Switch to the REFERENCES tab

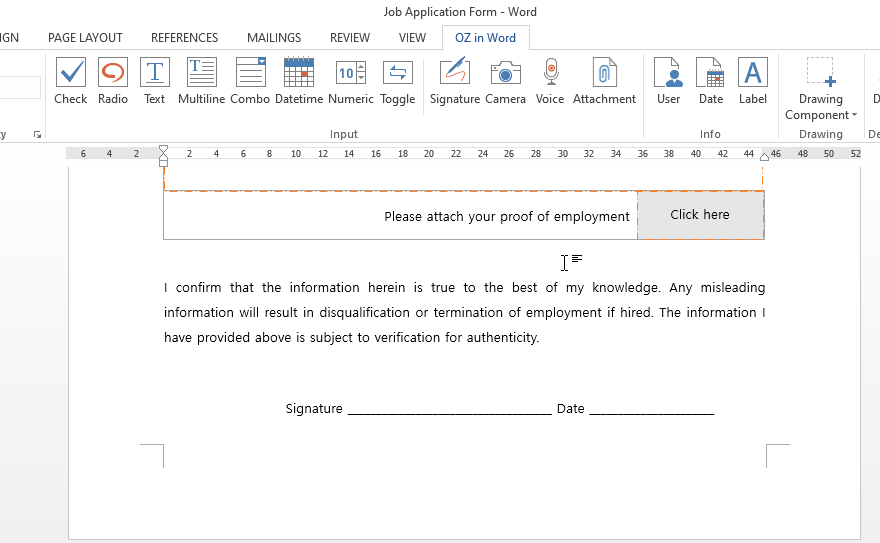coord(185,38)
